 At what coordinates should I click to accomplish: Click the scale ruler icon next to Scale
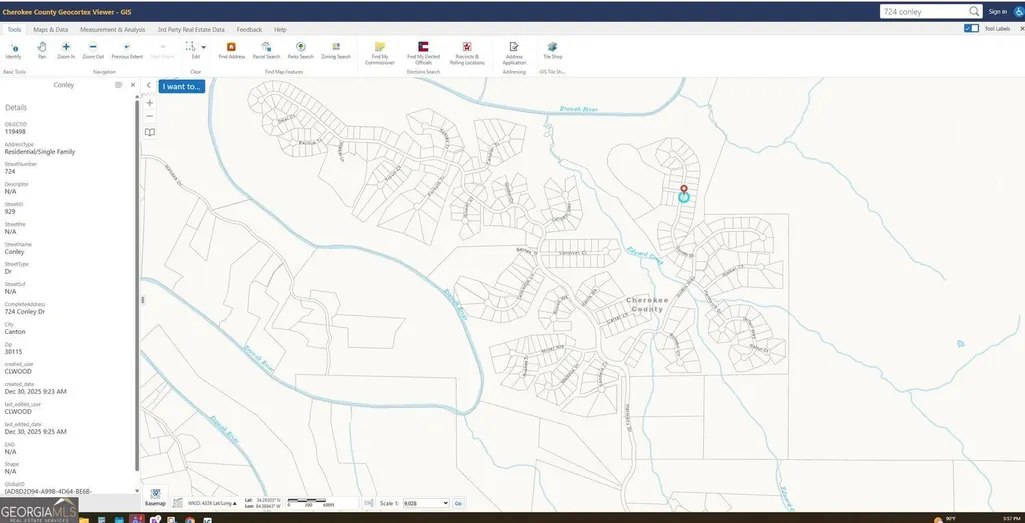pos(368,503)
